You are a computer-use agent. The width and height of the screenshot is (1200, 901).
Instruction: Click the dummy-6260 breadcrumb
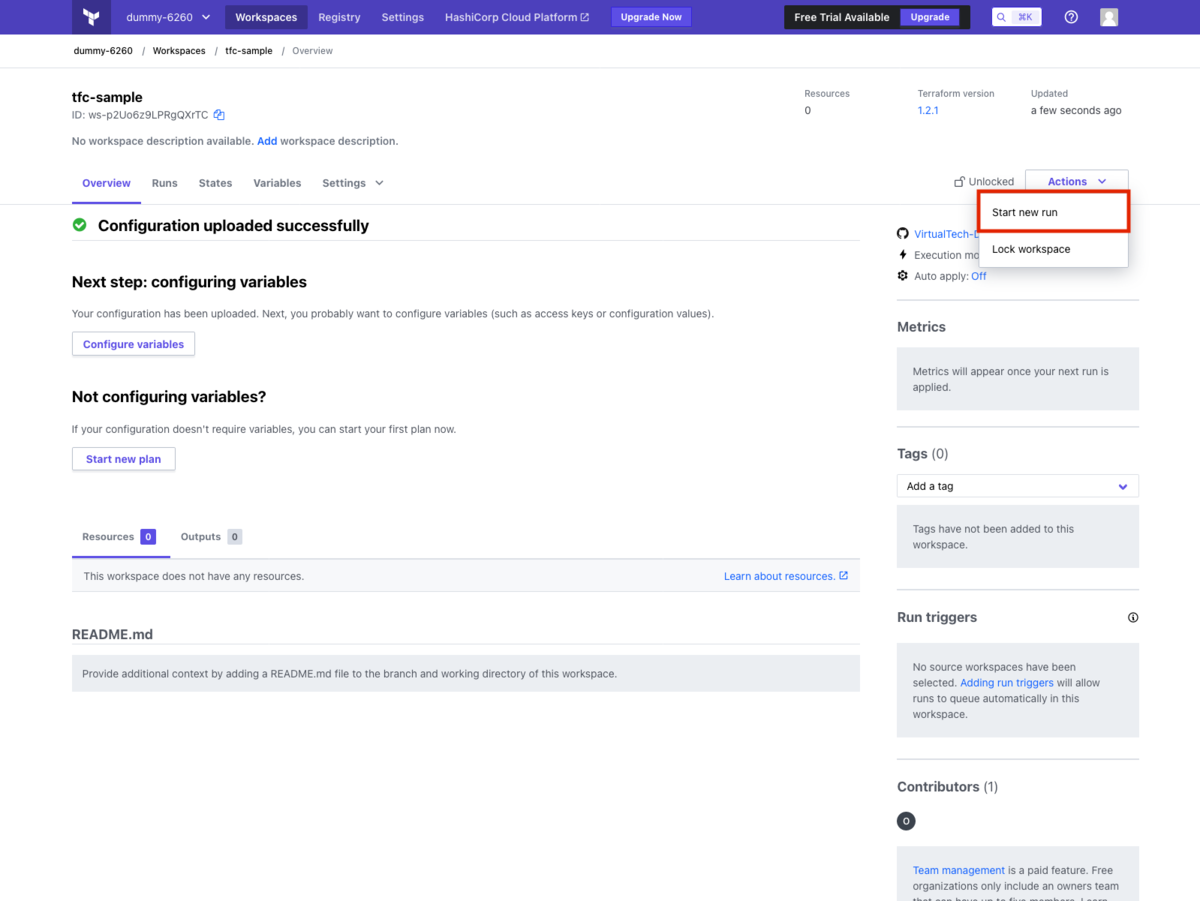[x=103, y=51]
